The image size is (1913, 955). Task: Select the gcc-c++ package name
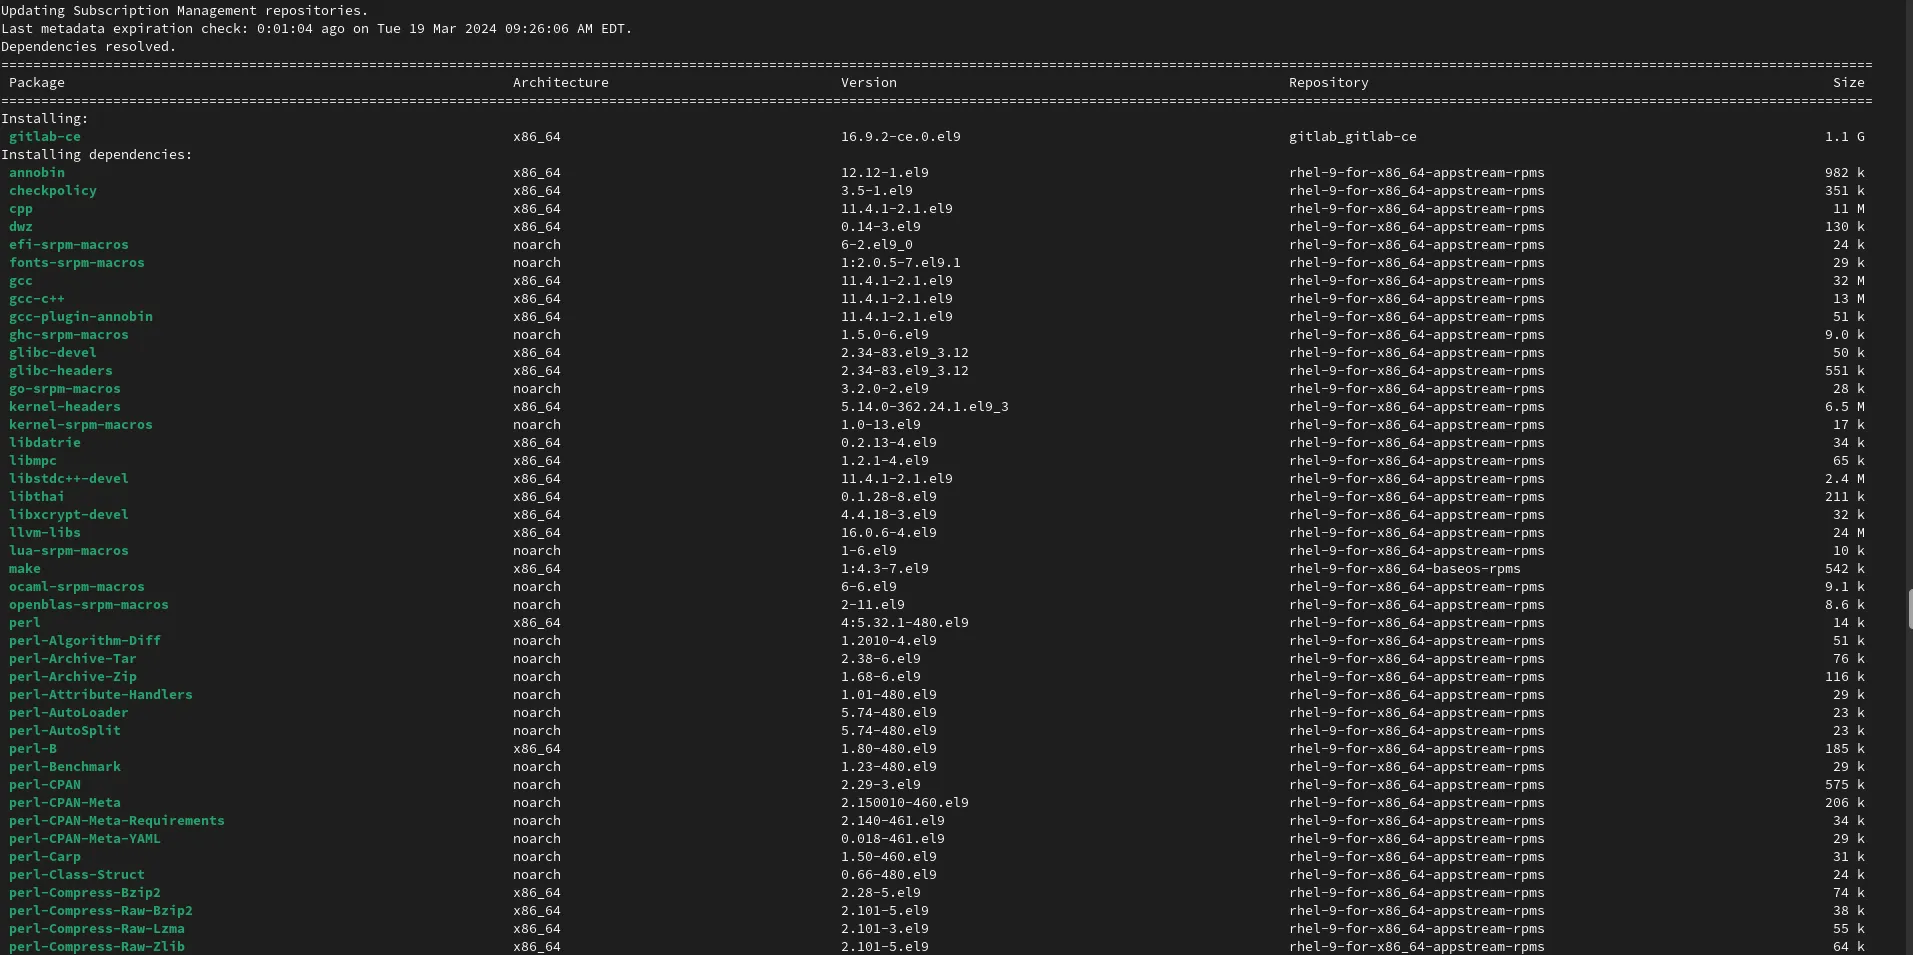click(x=37, y=299)
